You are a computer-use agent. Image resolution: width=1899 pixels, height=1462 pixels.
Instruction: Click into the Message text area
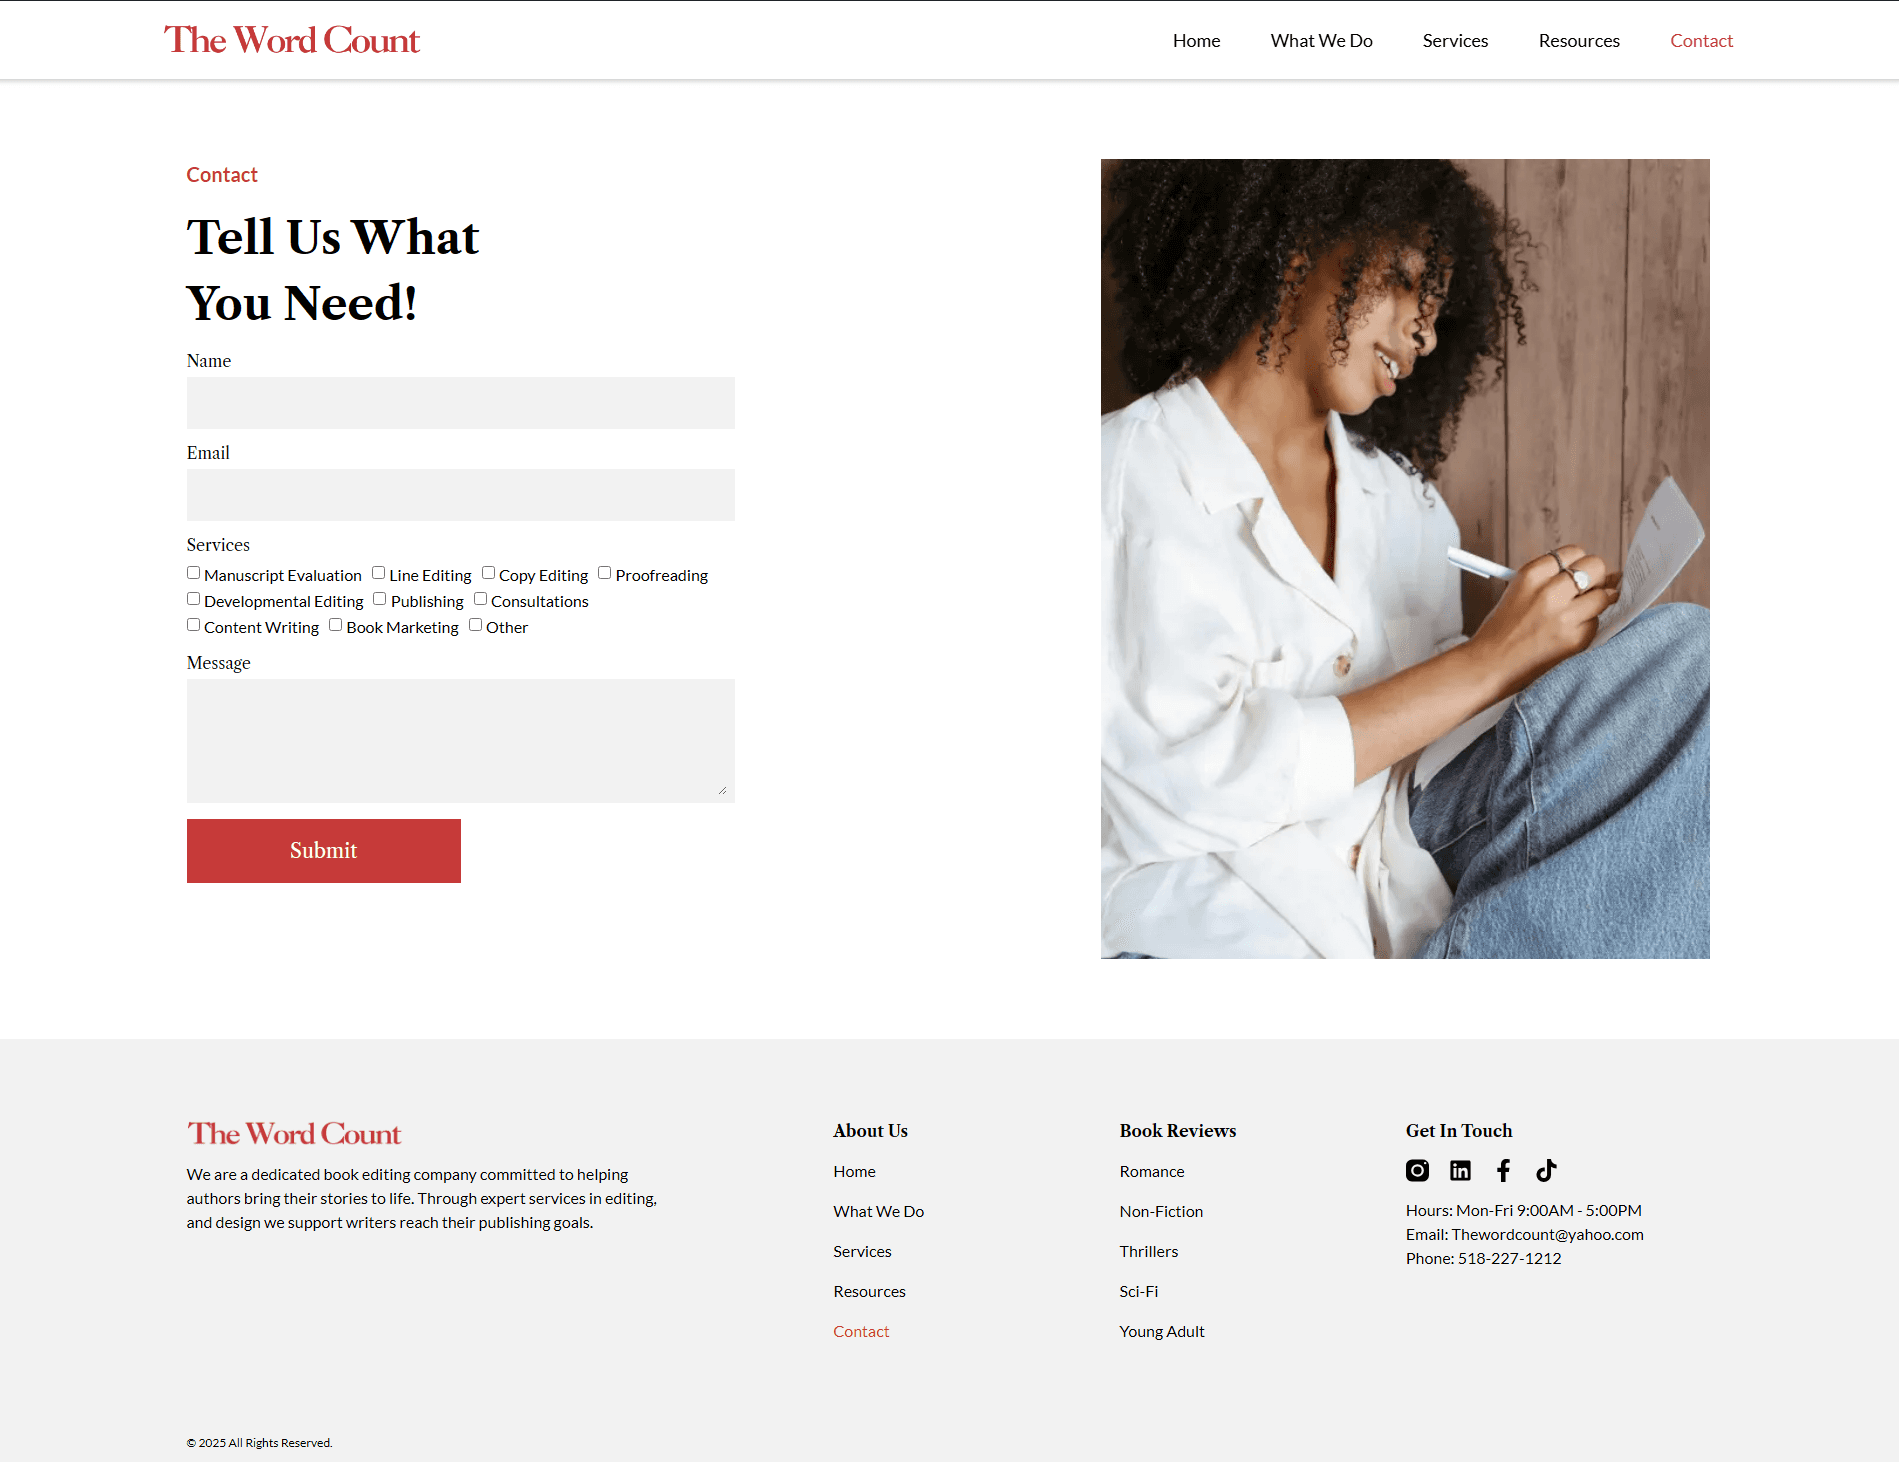pos(461,741)
